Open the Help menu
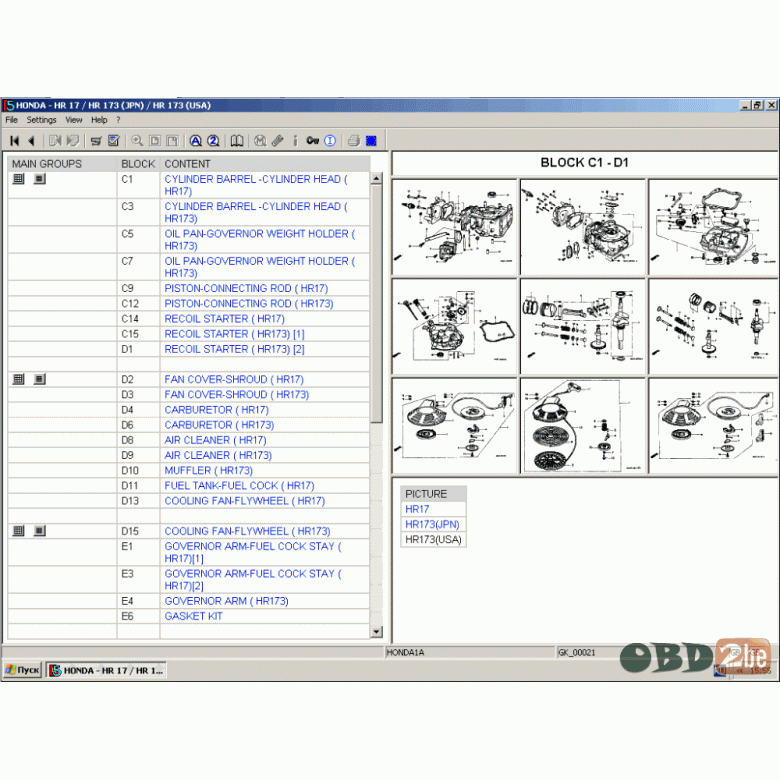Viewport: 780px width, 780px height. (99, 120)
